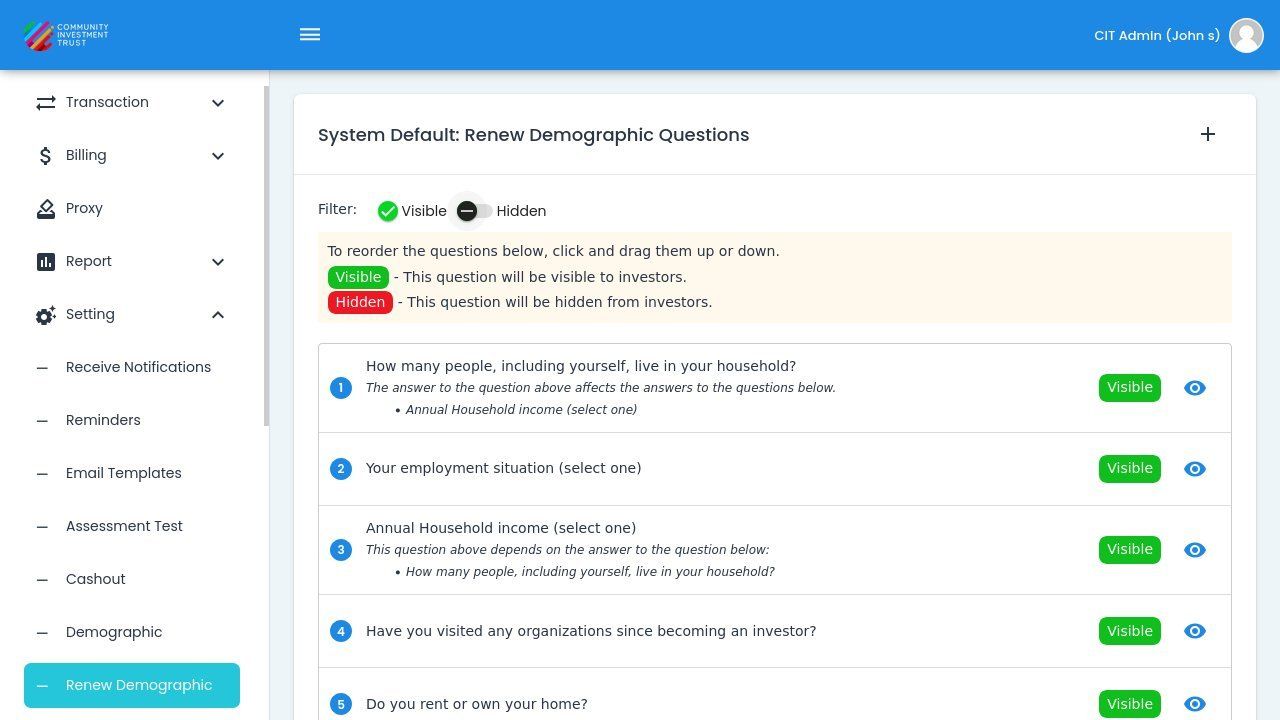
Task: Open the Demographic menu item
Action: 114,632
